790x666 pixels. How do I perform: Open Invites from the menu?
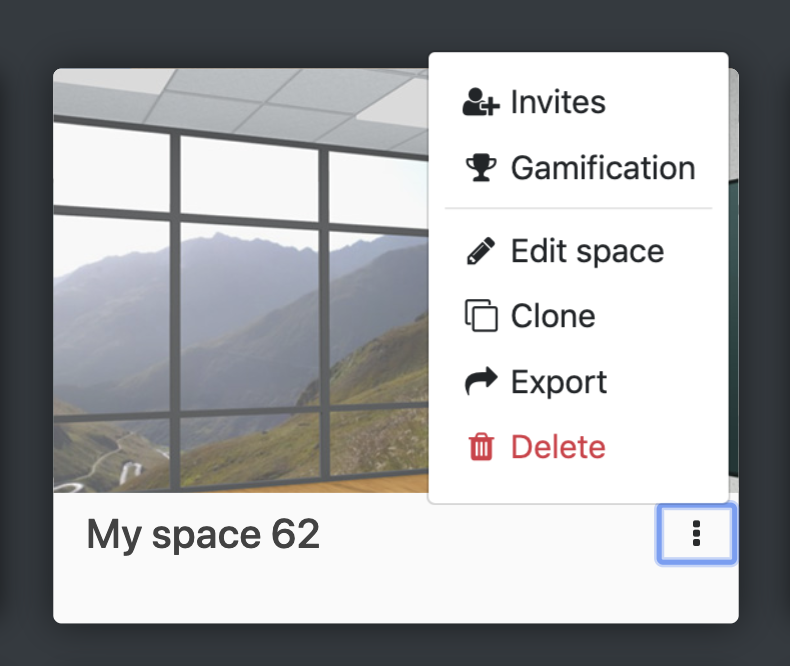[578, 102]
